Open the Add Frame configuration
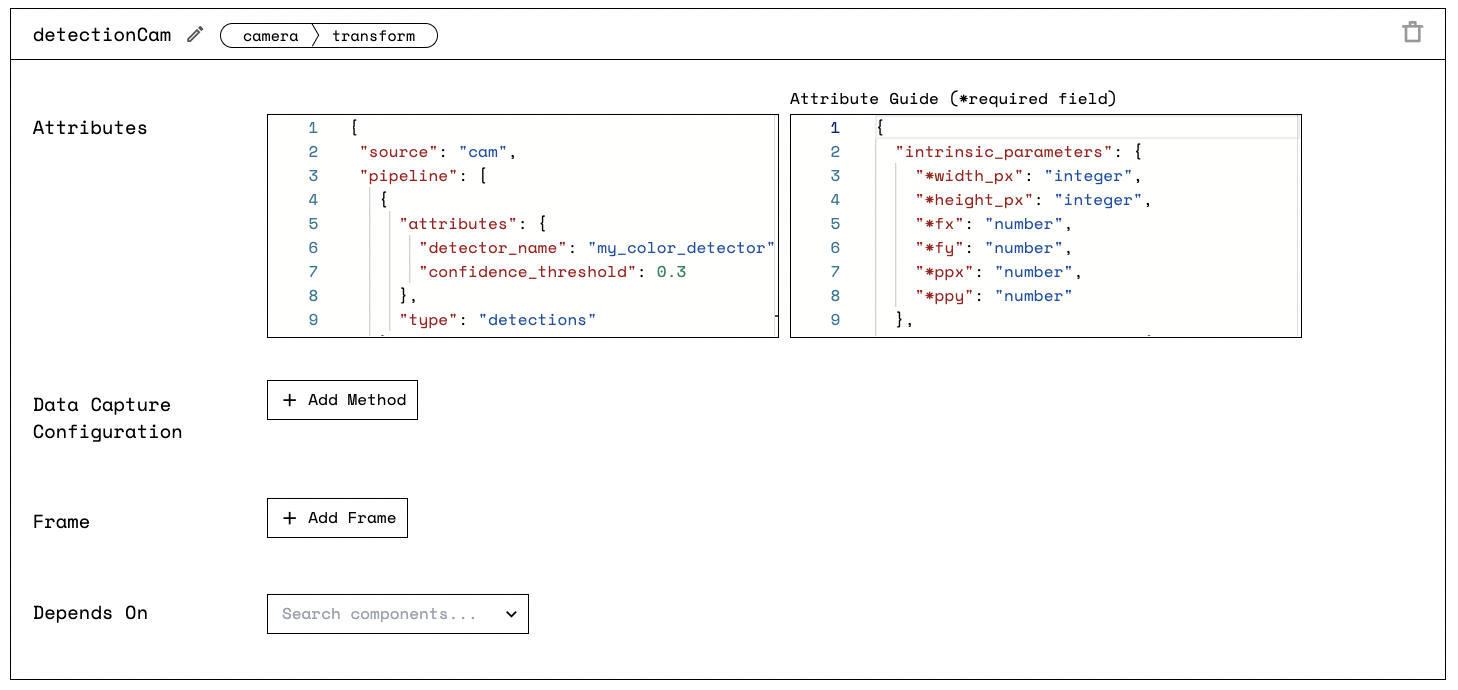Image resolution: width=1458 pixels, height=690 pixels. [337, 517]
